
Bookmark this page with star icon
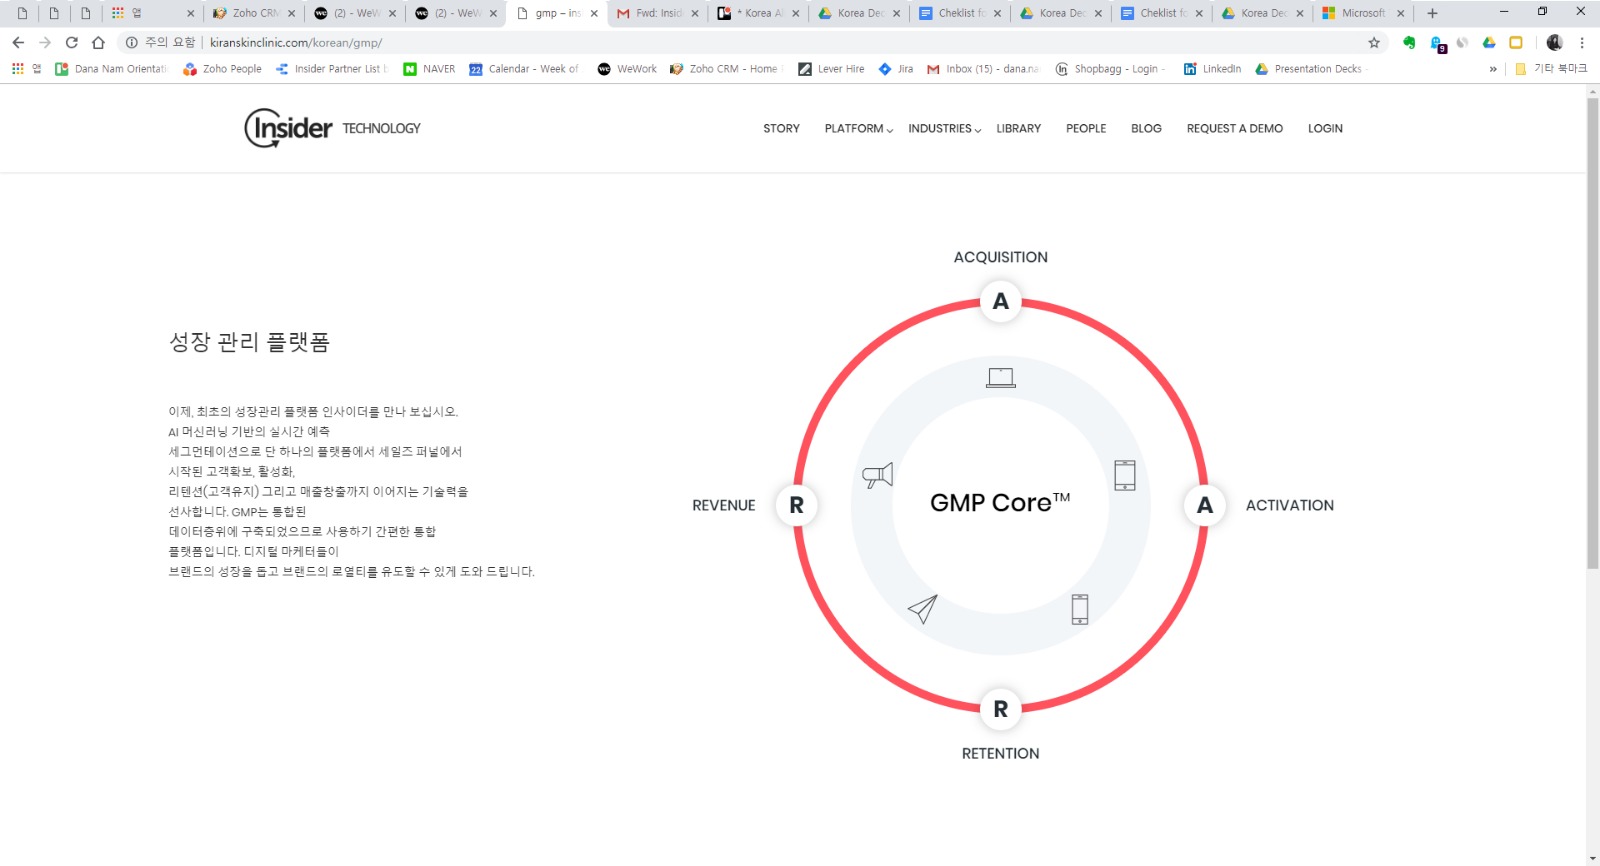point(1373,42)
